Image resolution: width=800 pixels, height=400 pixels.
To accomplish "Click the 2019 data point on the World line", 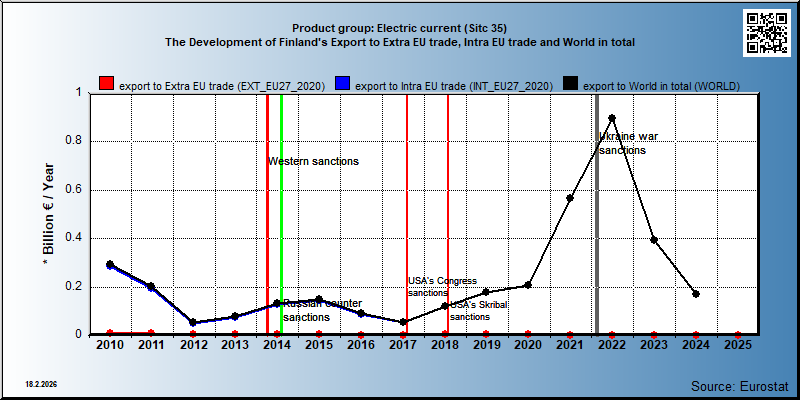I will click(486, 292).
